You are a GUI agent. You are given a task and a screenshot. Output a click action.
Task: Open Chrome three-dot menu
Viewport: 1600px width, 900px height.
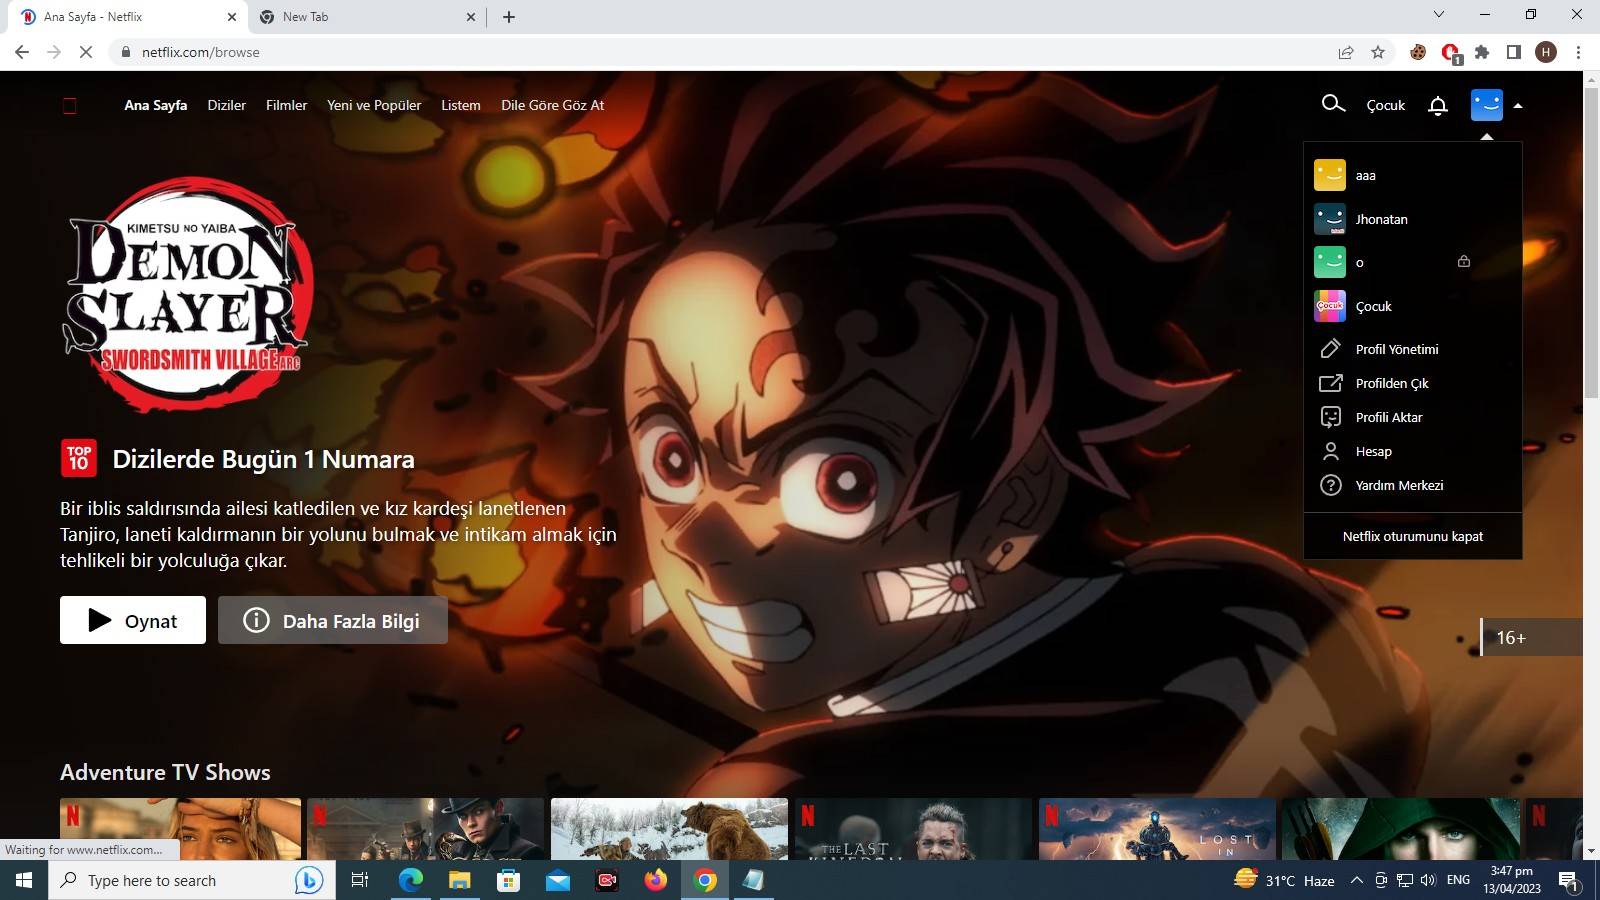point(1578,52)
